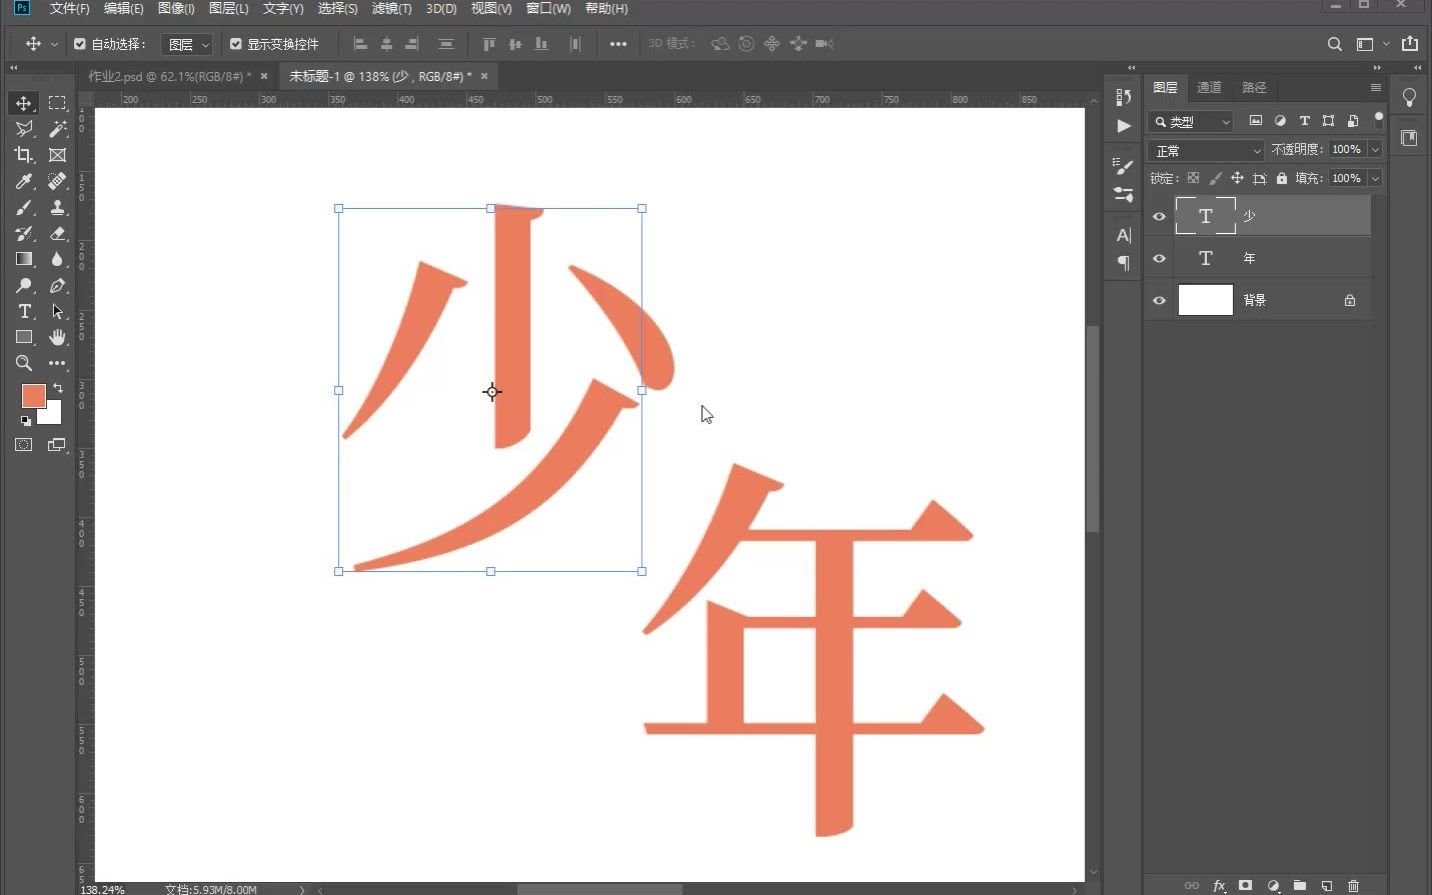This screenshot has width=1432, height=895.
Task: Select the Eyedropper tool
Action: pyautogui.click(x=24, y=181)
